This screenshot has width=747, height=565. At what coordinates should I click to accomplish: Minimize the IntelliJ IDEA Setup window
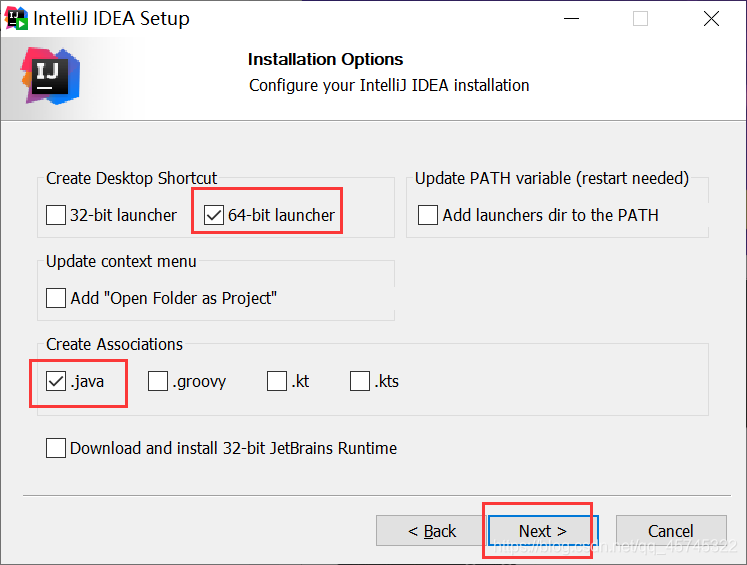[571, 19]
